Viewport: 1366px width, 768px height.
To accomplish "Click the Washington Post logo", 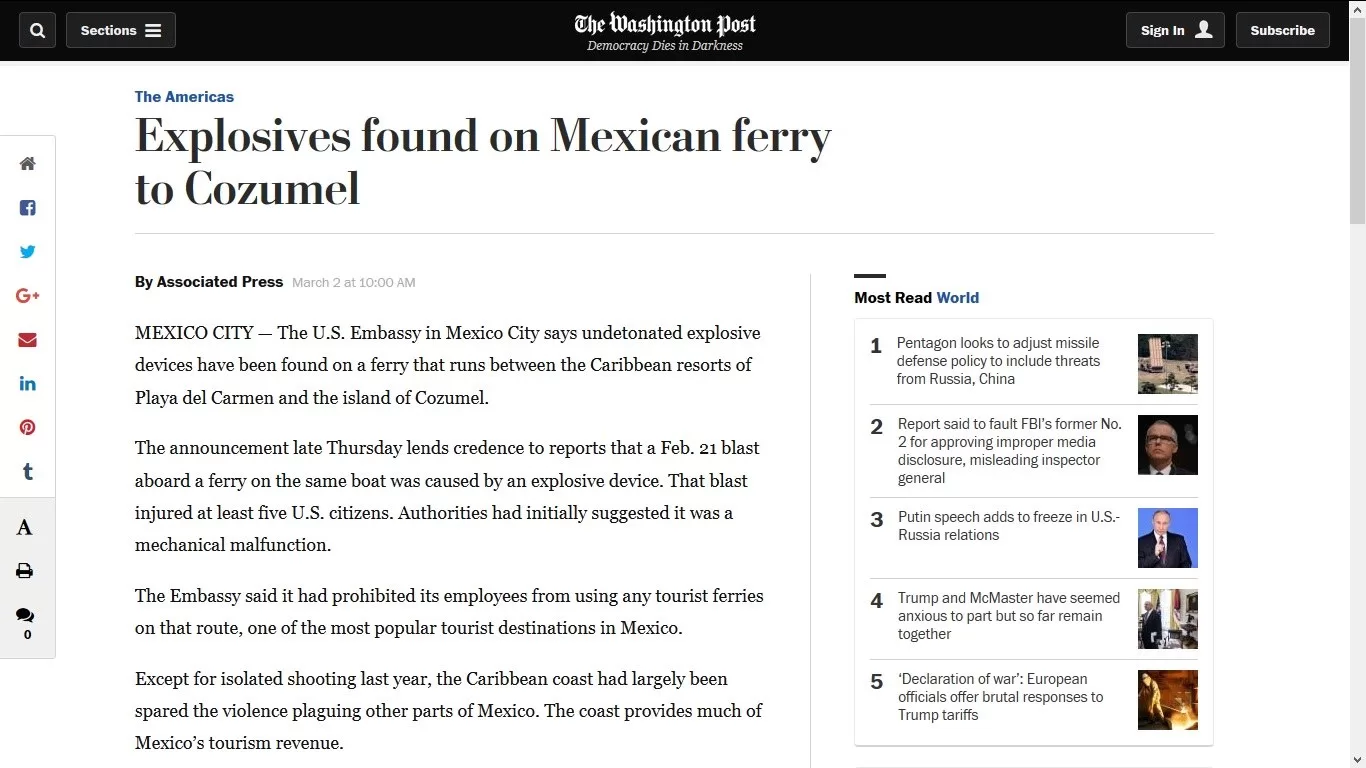I will point(665,31).
